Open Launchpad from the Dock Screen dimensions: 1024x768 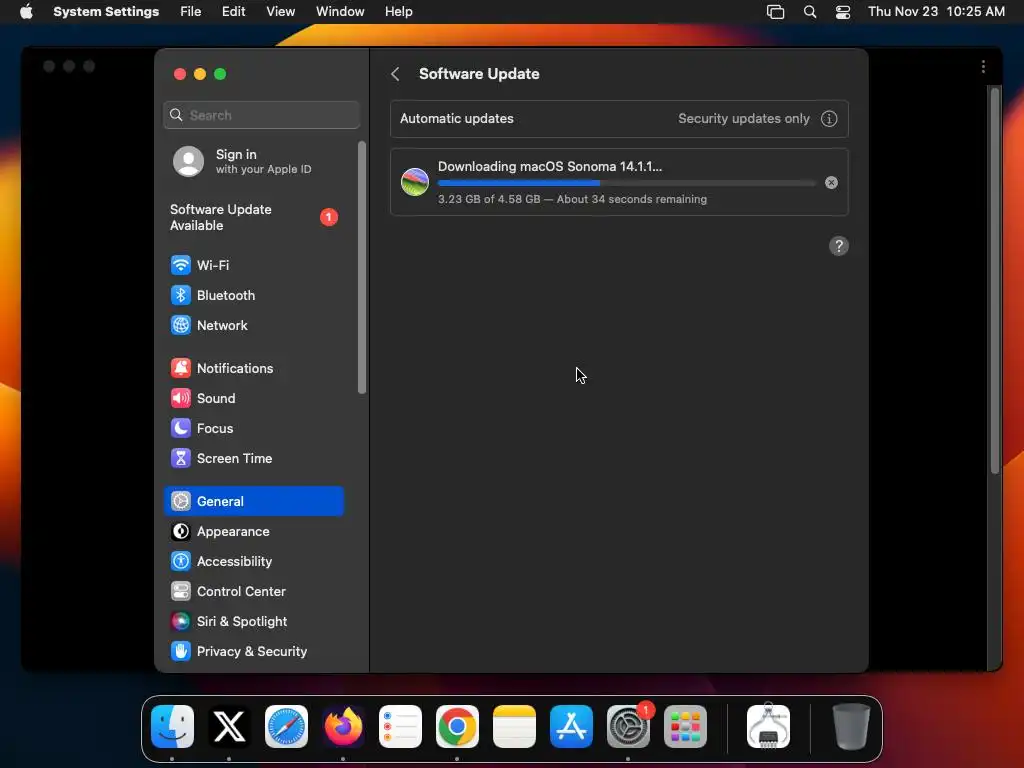pyautogui.click(x=685, y=726)
